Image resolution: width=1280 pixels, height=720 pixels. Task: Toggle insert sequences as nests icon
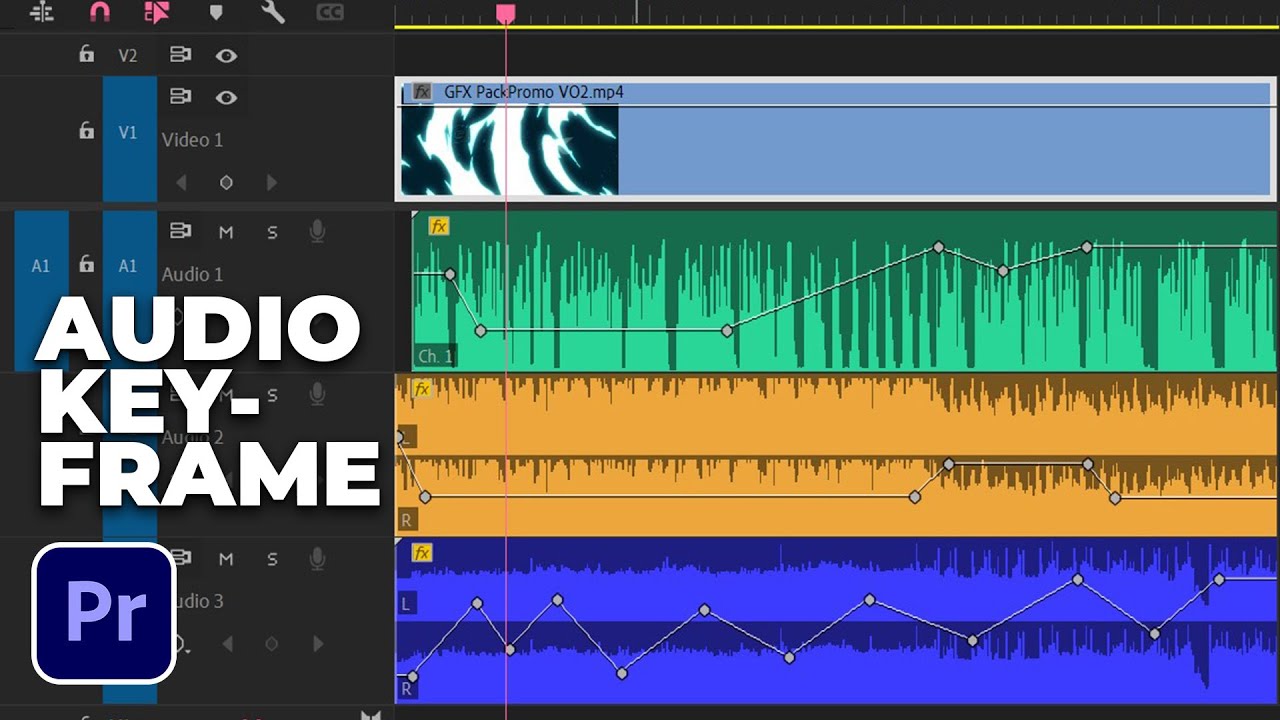(41, 12)
